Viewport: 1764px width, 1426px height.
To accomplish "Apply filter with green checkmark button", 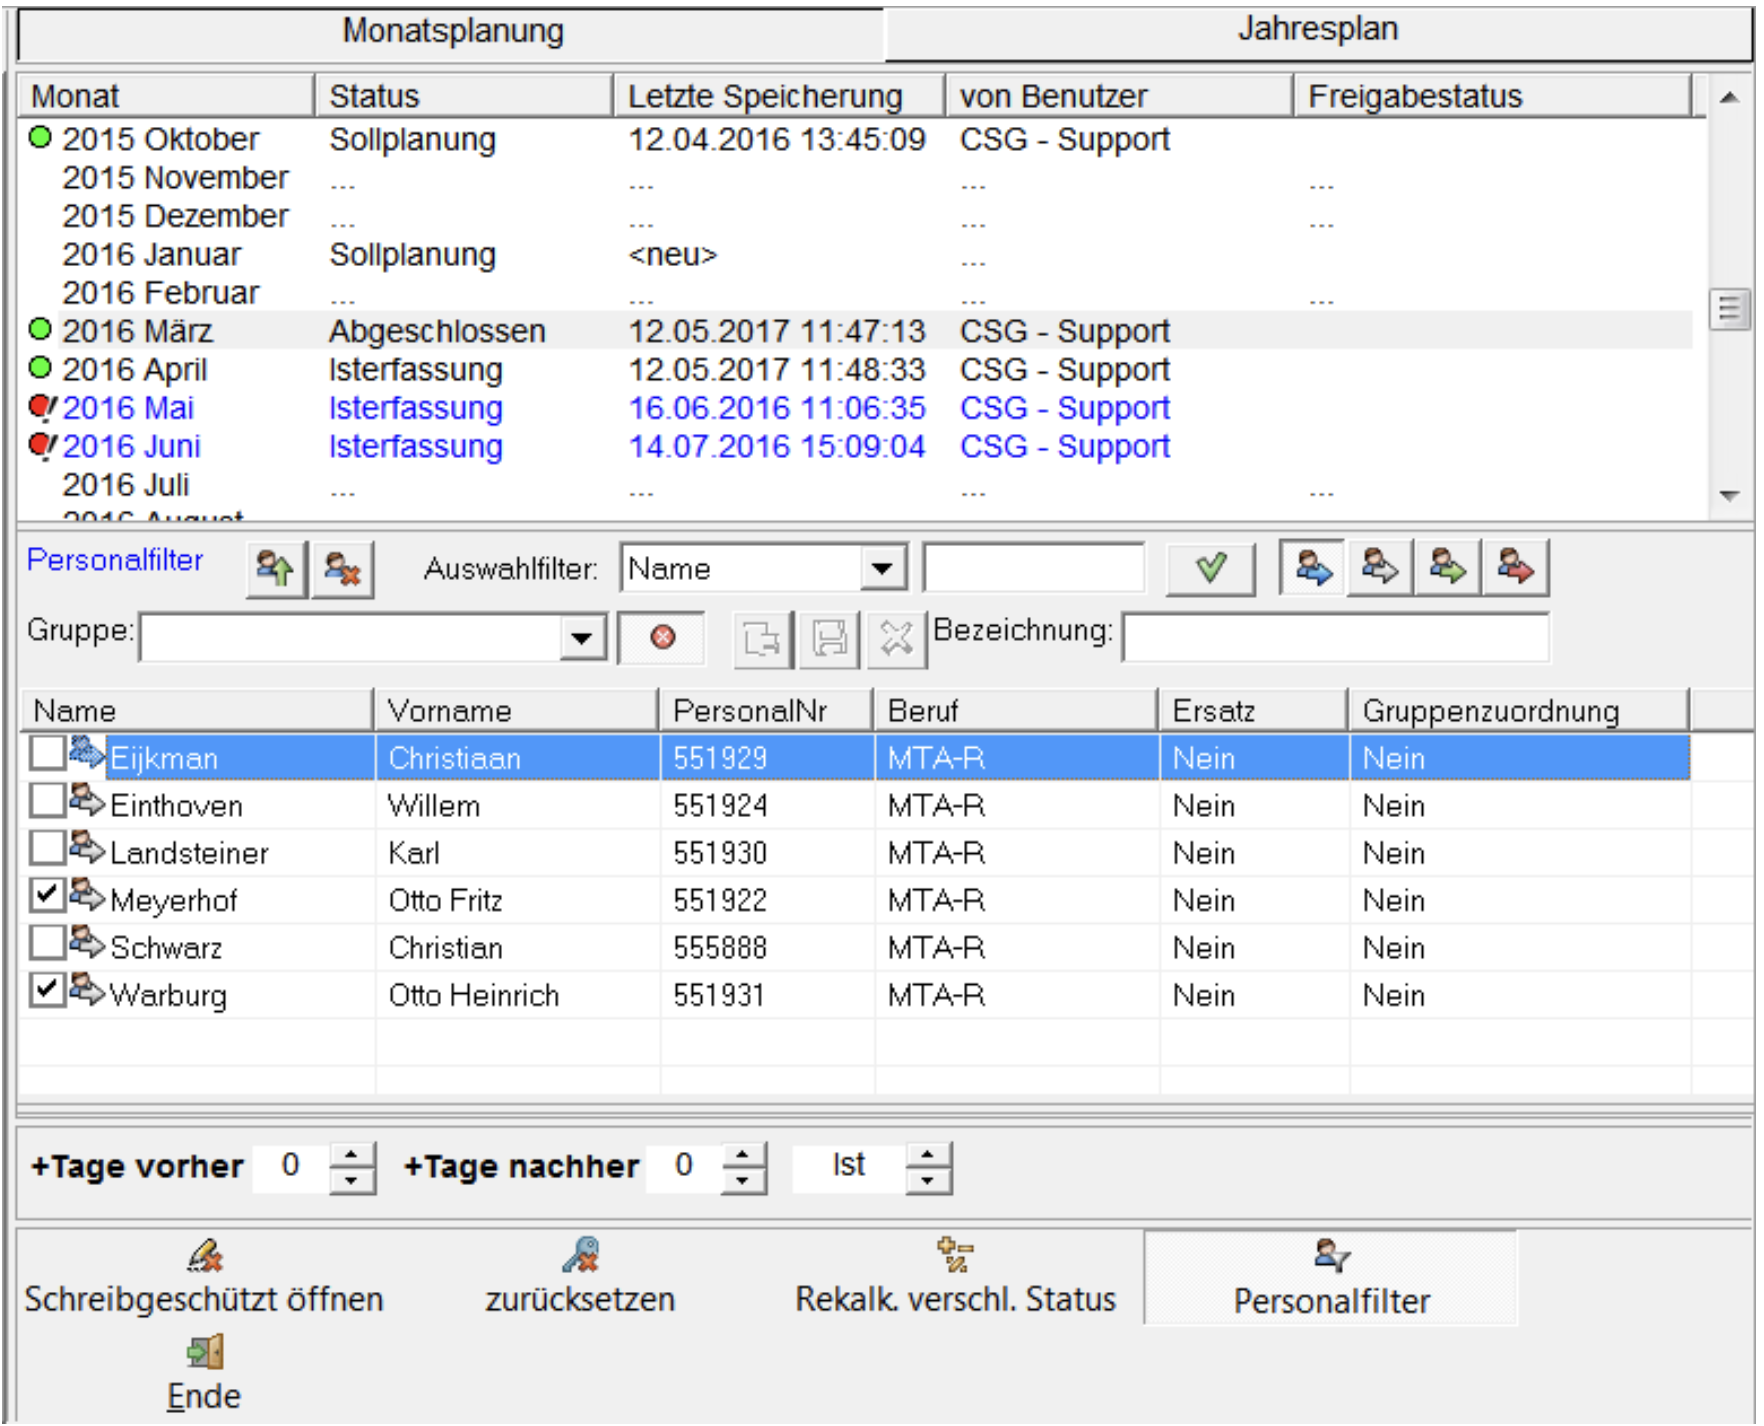I will [1210, 568].
